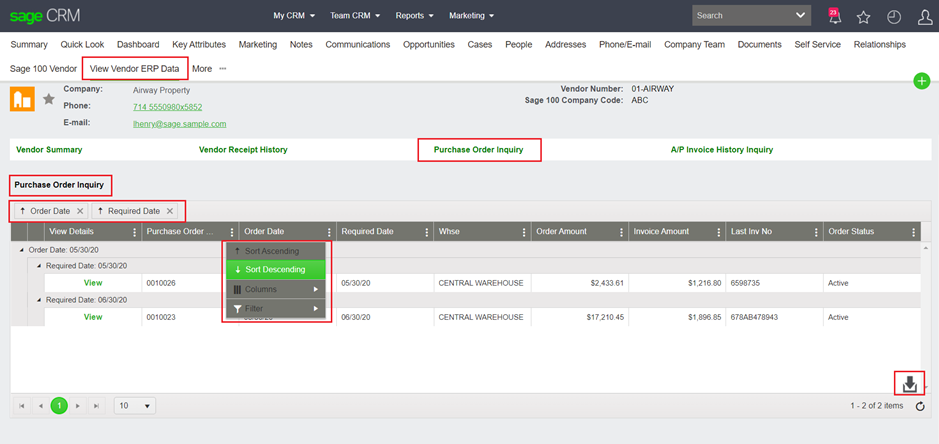Switch to the Communications tab

358,44
